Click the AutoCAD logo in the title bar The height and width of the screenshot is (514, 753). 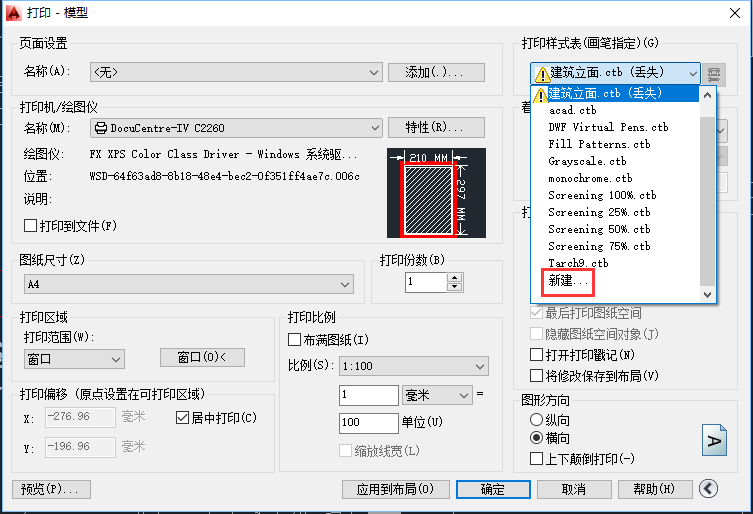point(13,13)
